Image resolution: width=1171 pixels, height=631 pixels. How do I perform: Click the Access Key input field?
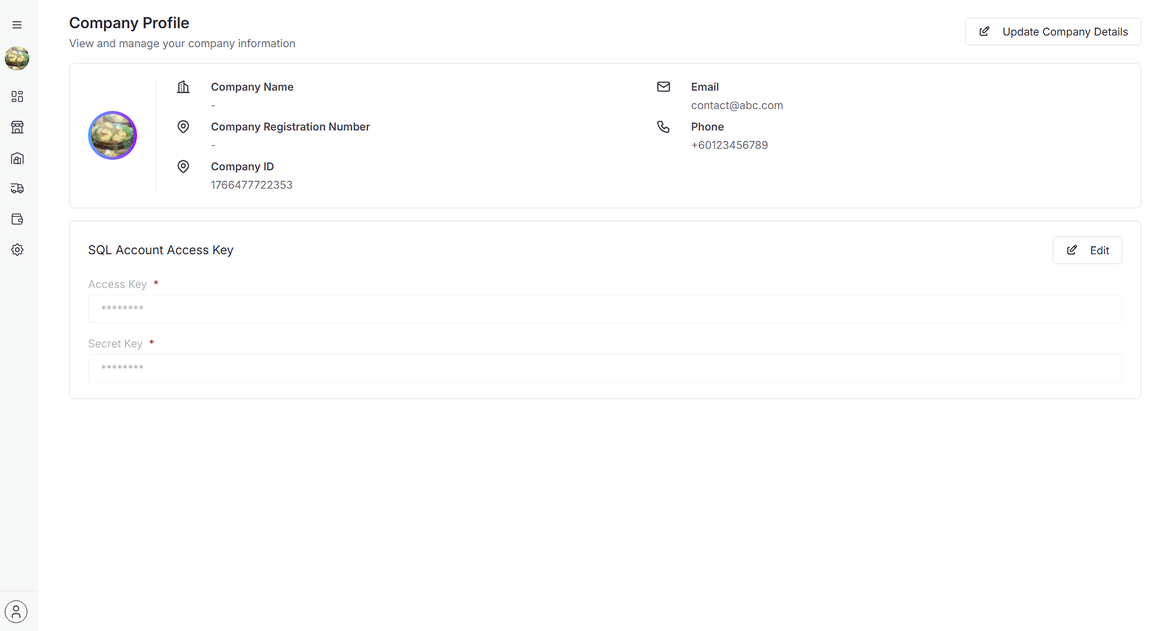coord(604,309)
